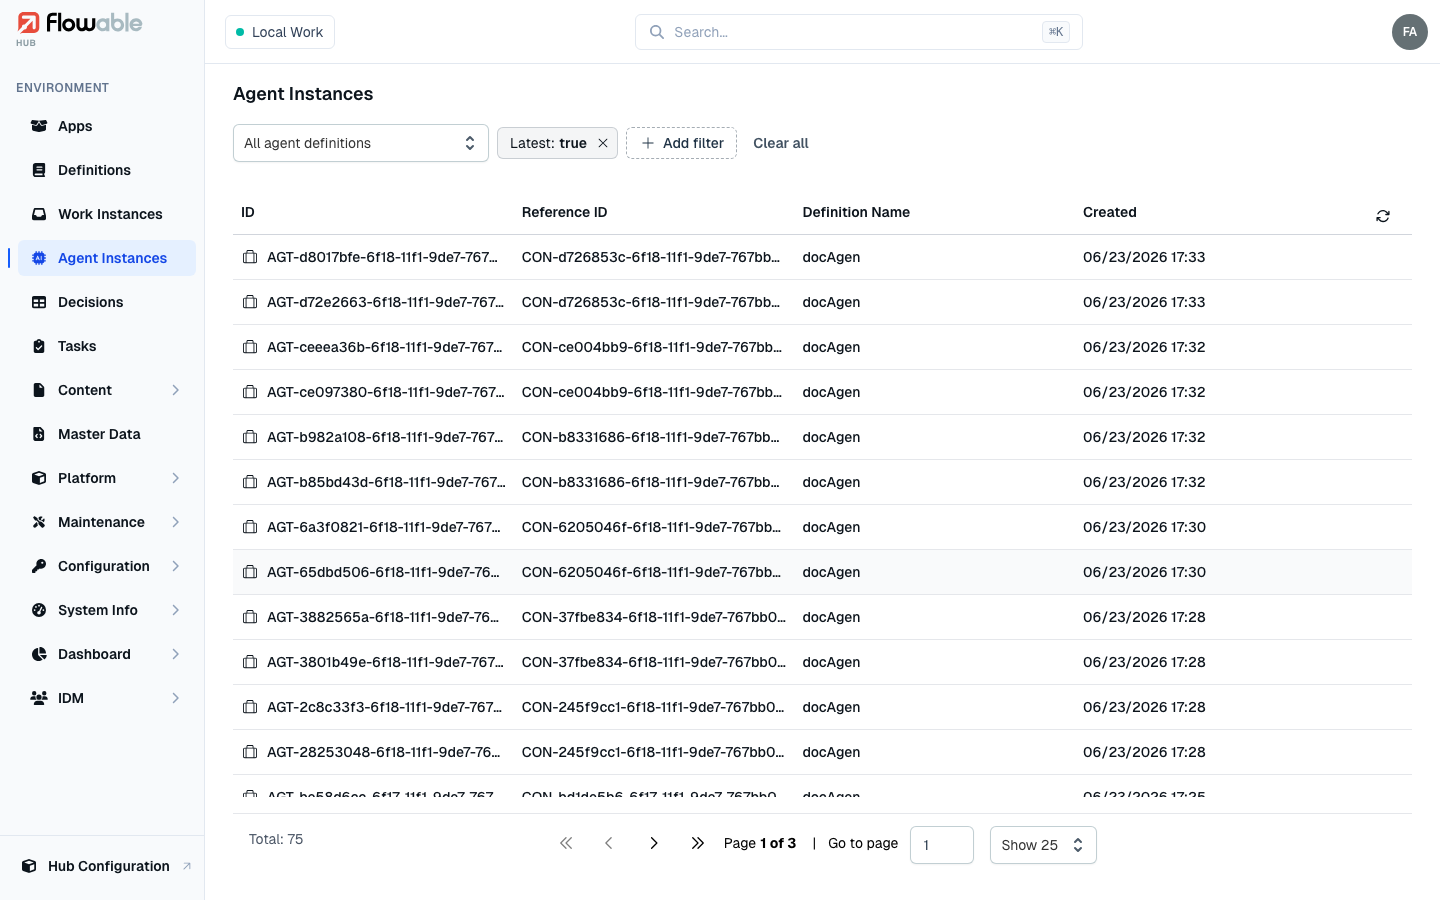Click the Created column header
1440x900 pixels.
click(x=1110, y=212)
